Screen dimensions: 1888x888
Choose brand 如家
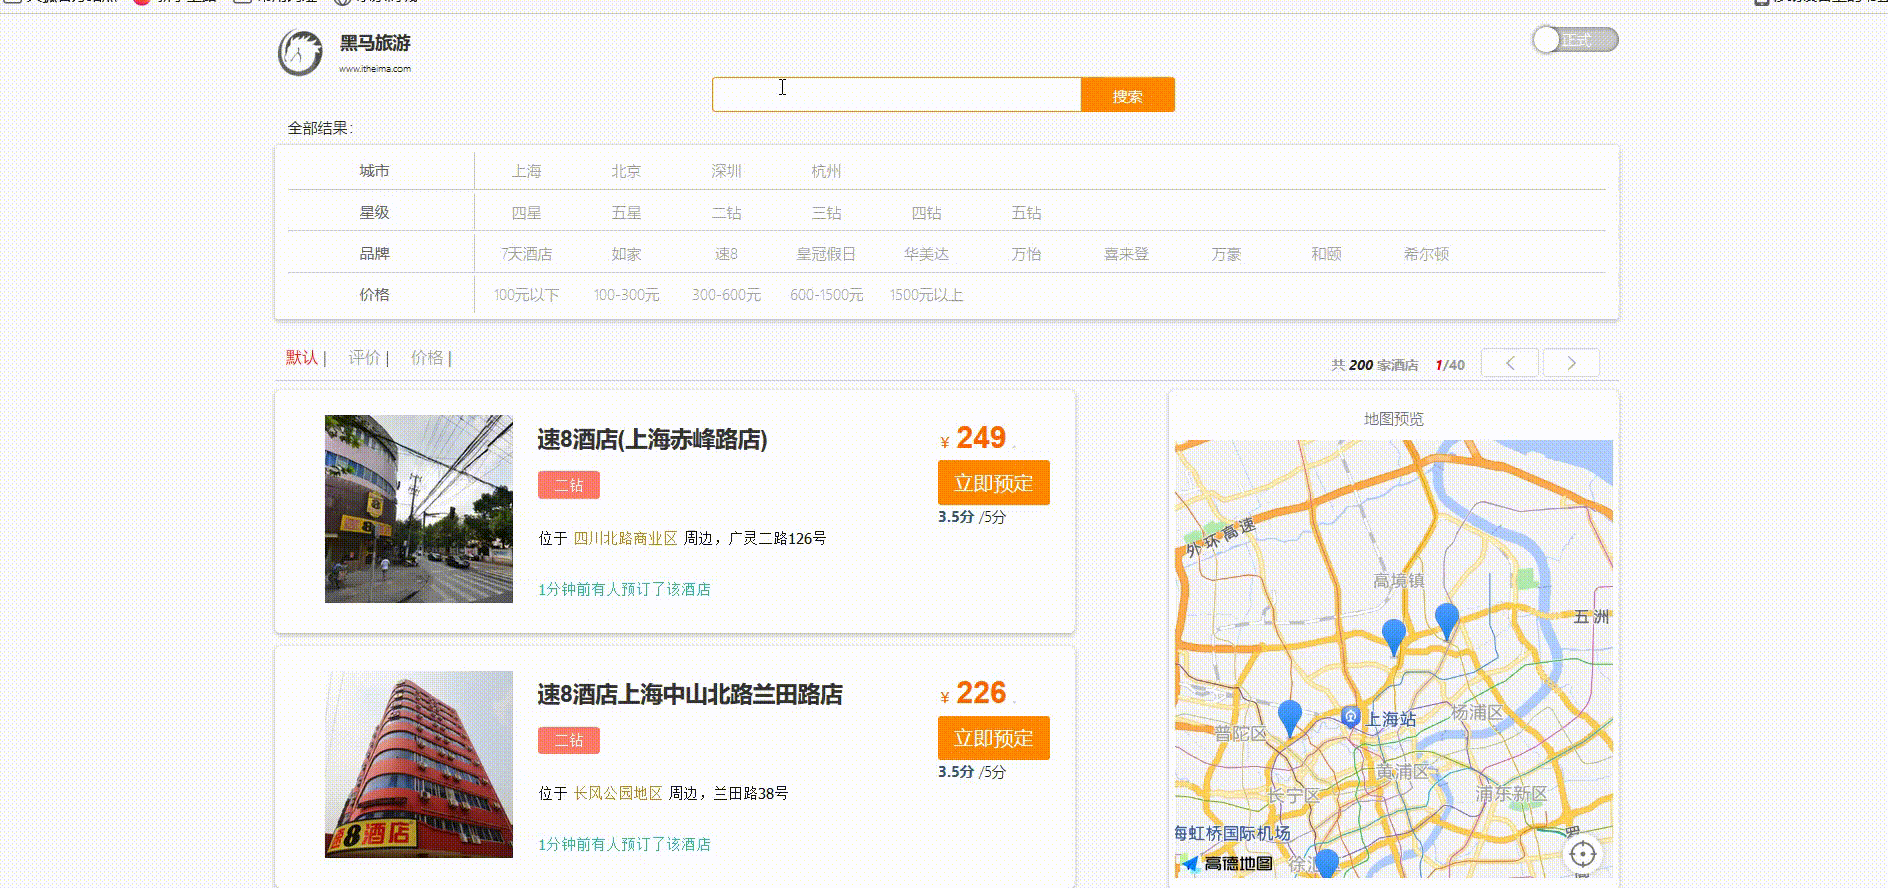point(627,254)
